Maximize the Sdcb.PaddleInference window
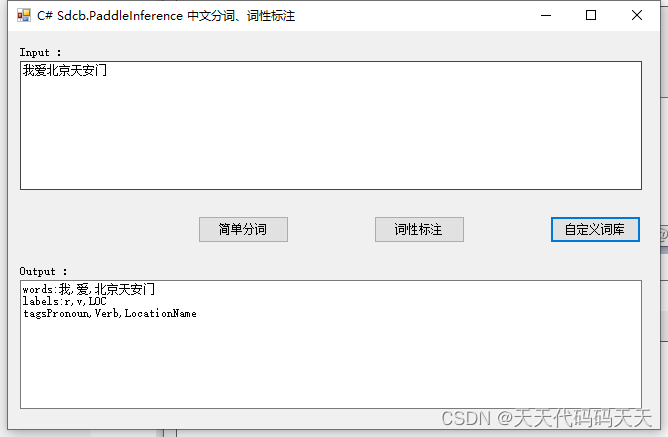Image resolution: width=668 pixels, height=437 pixels. (591, 16)
